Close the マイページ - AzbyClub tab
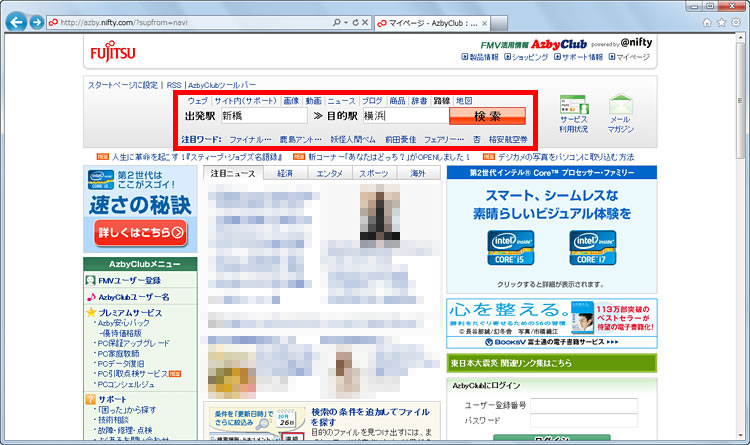The width and height of the screenshot is (750, 445). pos(485,23)
